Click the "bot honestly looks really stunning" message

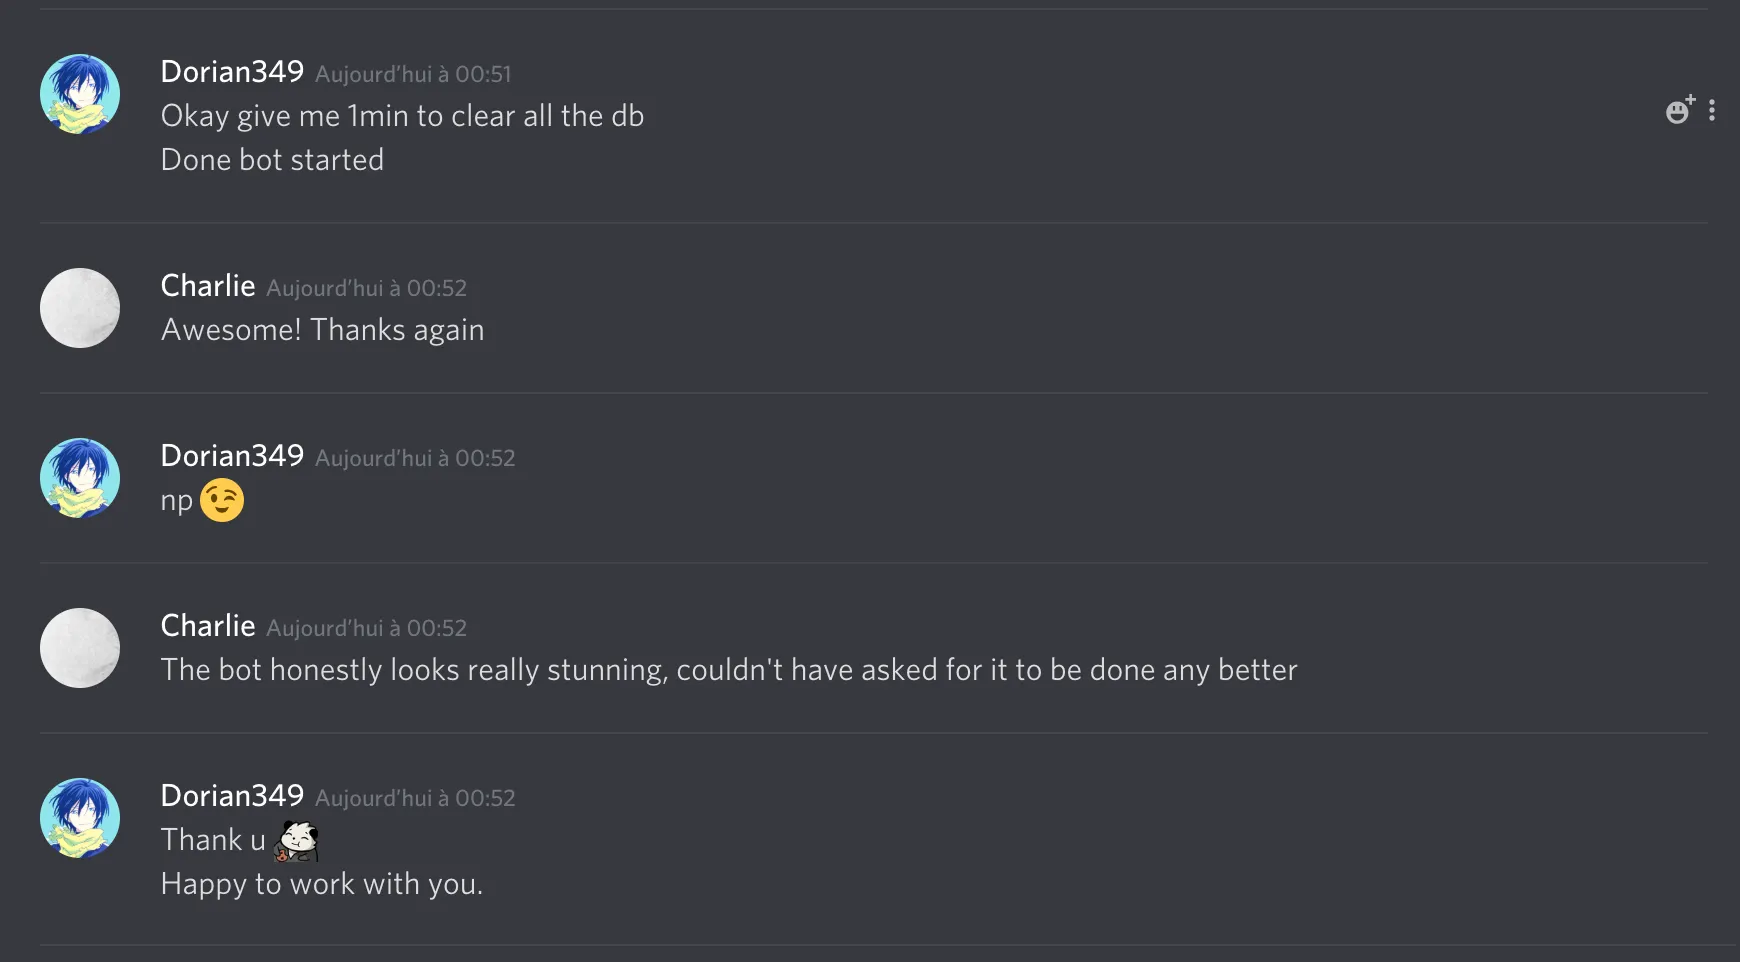click(728, 670)
